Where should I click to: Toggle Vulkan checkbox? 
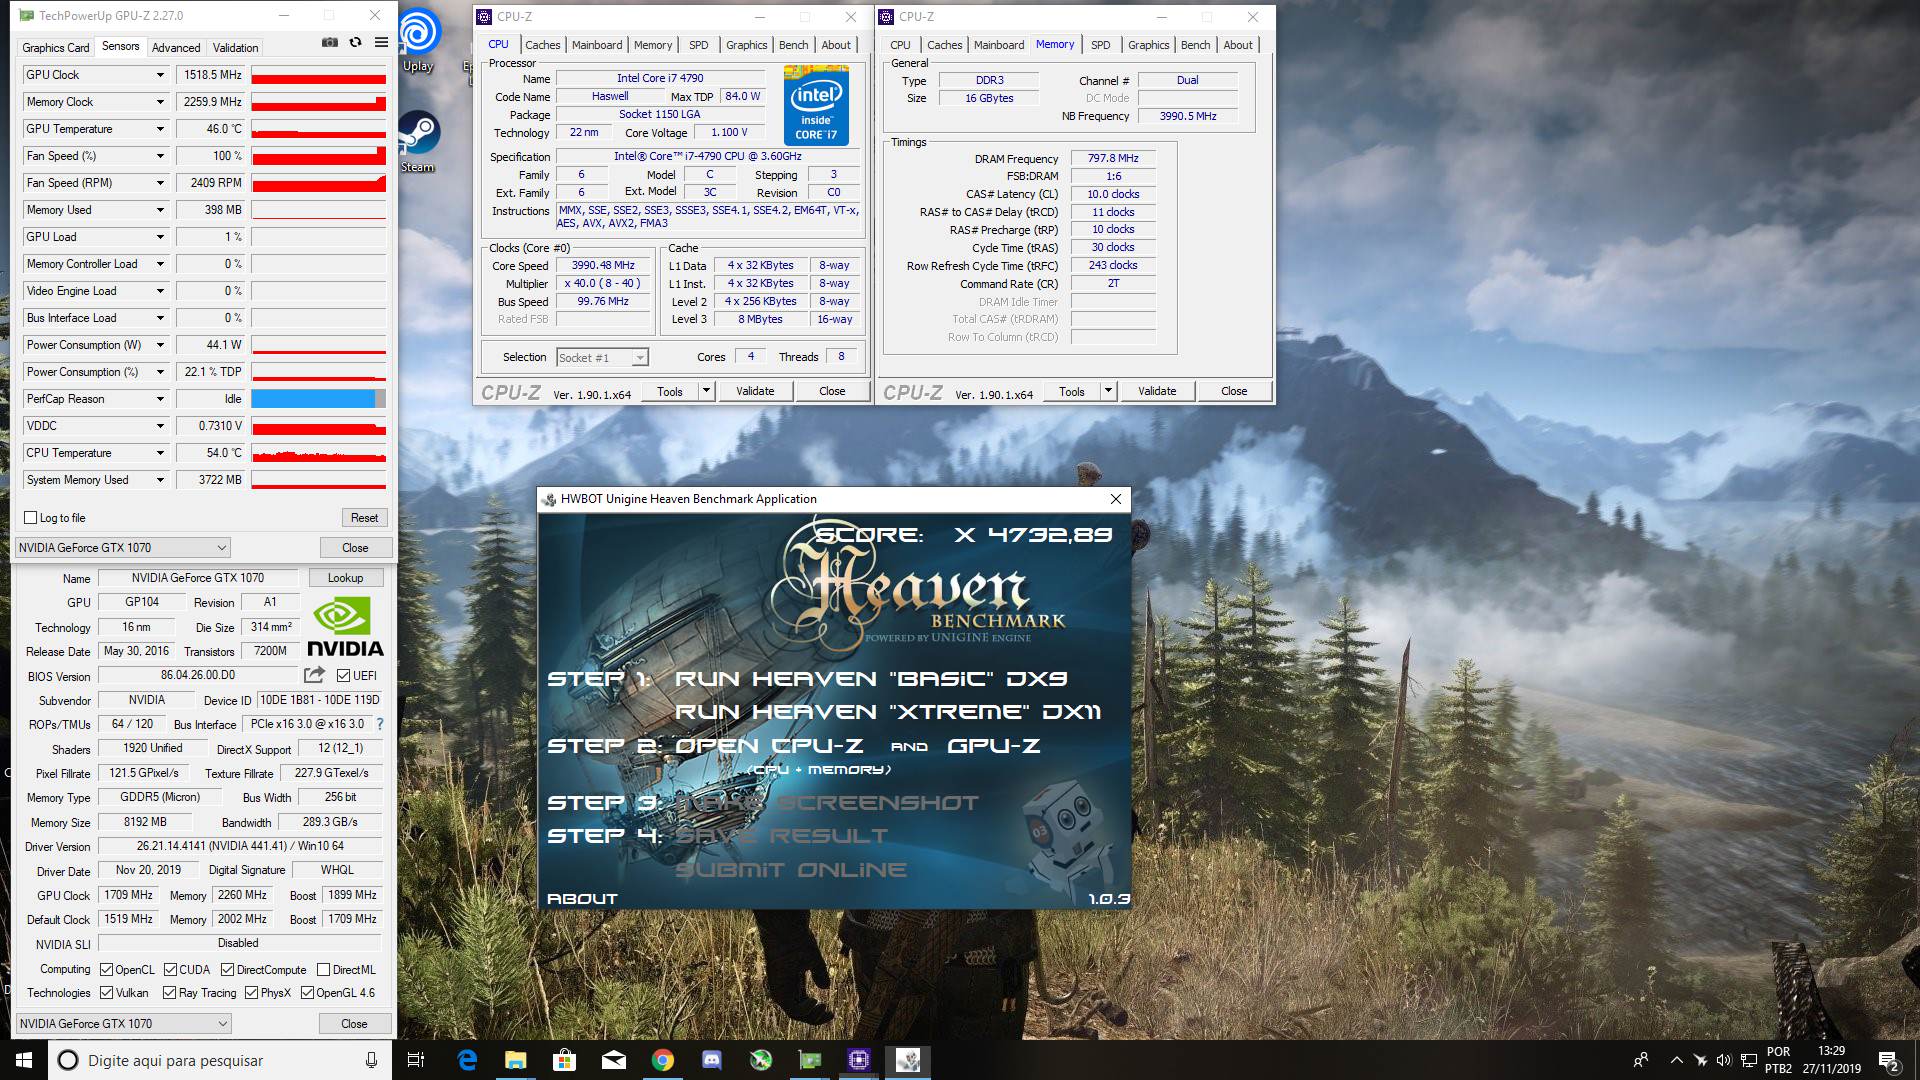point(106,993)
